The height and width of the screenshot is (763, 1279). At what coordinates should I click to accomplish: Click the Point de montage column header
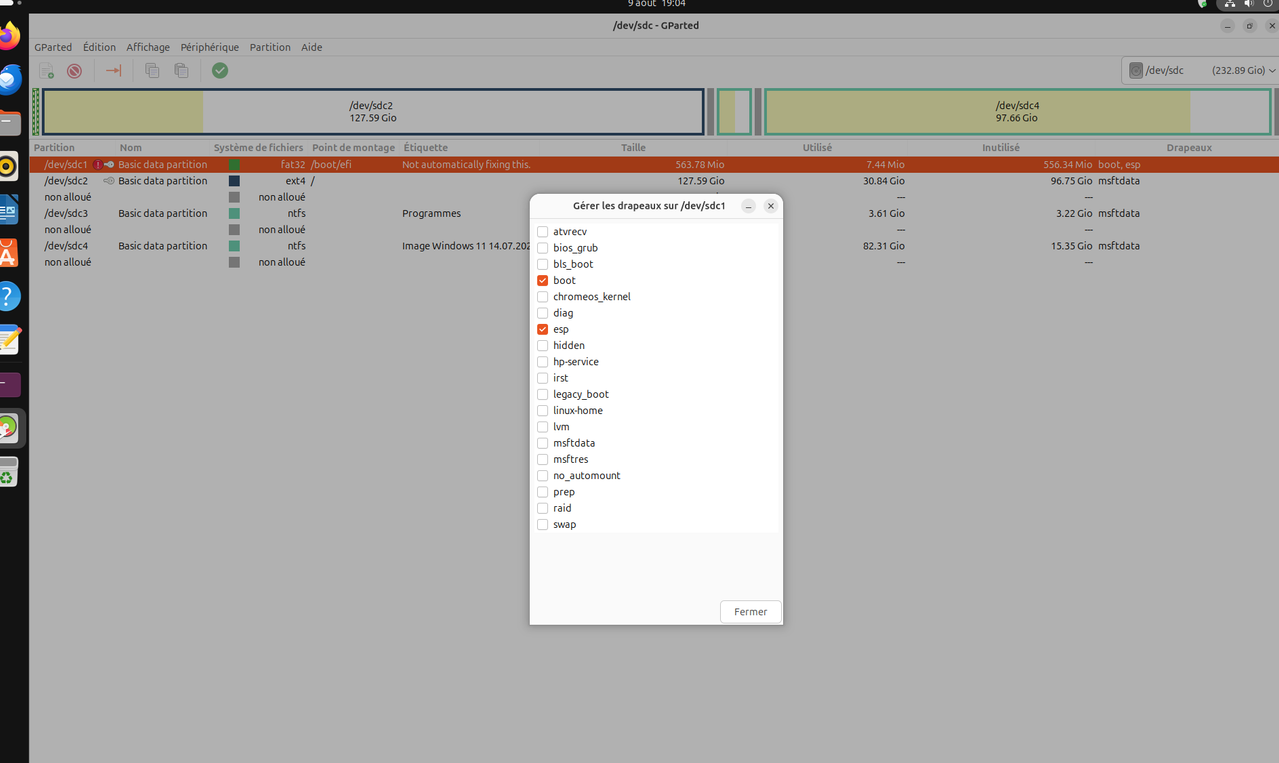tap(353, 148)
